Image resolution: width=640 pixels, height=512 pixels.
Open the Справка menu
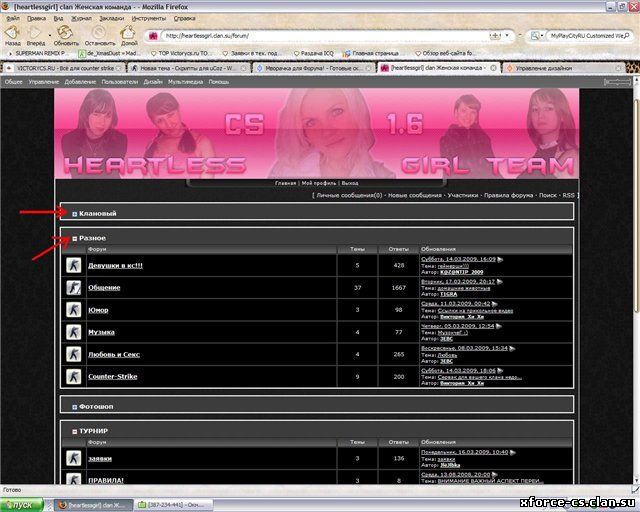coord(184,18)
